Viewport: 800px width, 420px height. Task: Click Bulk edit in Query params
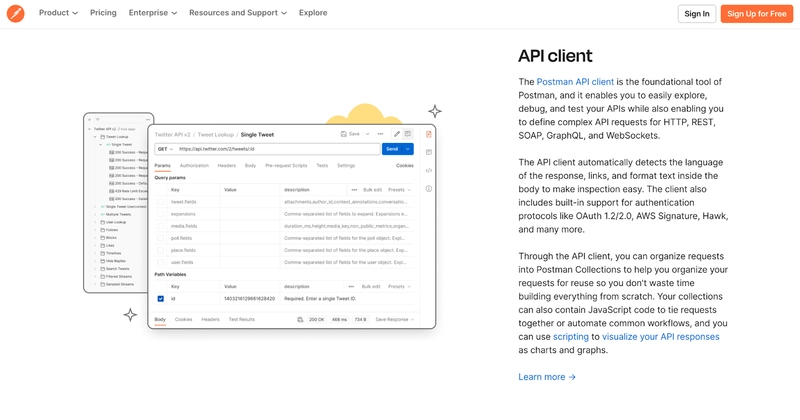[372, 190]
